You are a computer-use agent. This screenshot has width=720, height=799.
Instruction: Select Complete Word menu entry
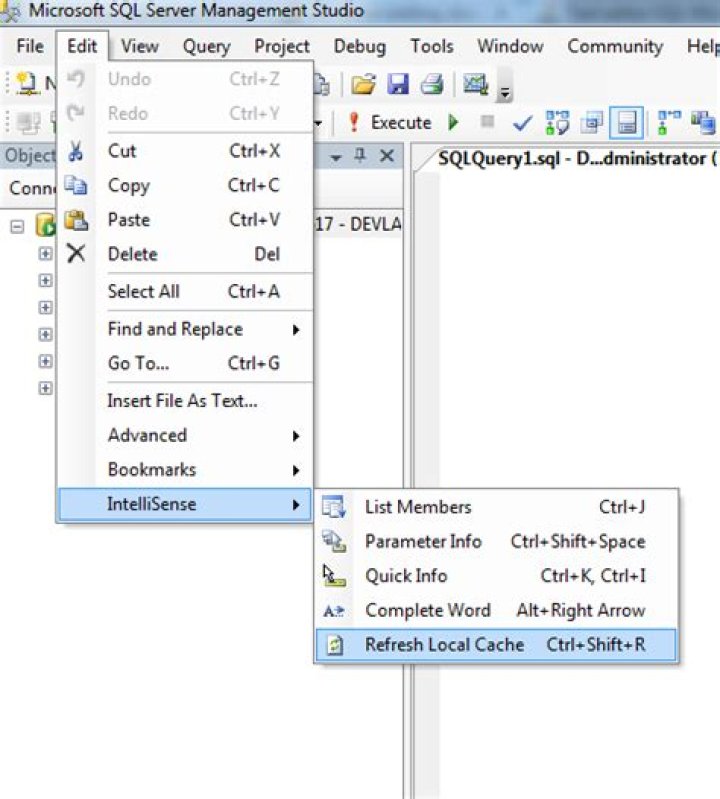pos(497,610)
